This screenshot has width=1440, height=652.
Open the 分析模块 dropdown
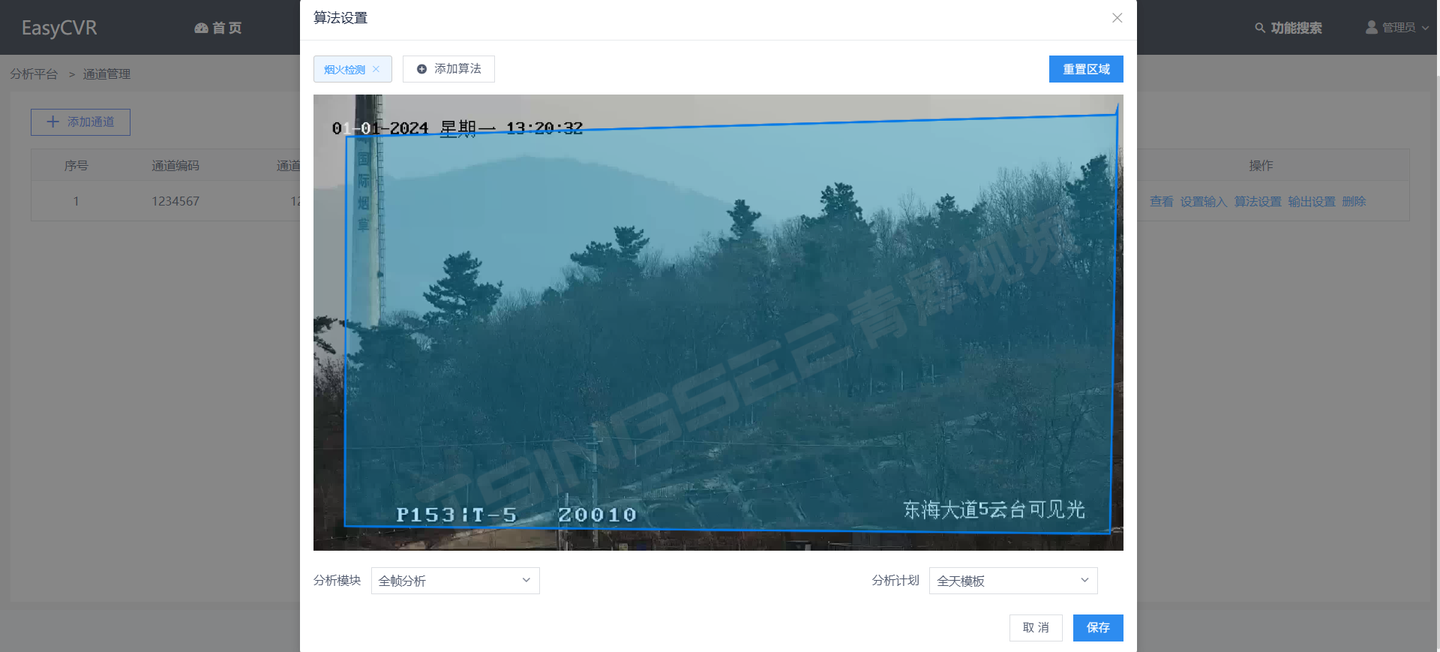(x=455, y=580)
